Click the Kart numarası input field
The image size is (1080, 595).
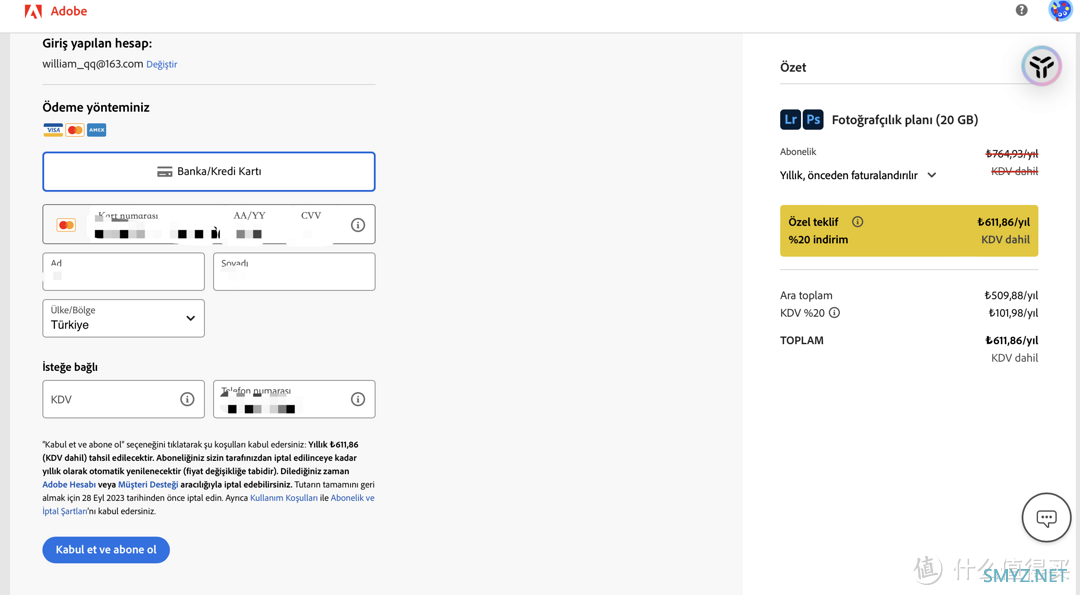(x=155, y=225)
